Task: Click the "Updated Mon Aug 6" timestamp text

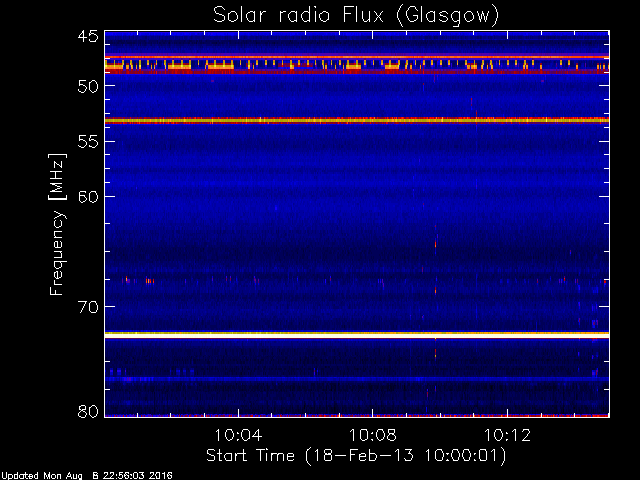Action: (x=86, y=476)
